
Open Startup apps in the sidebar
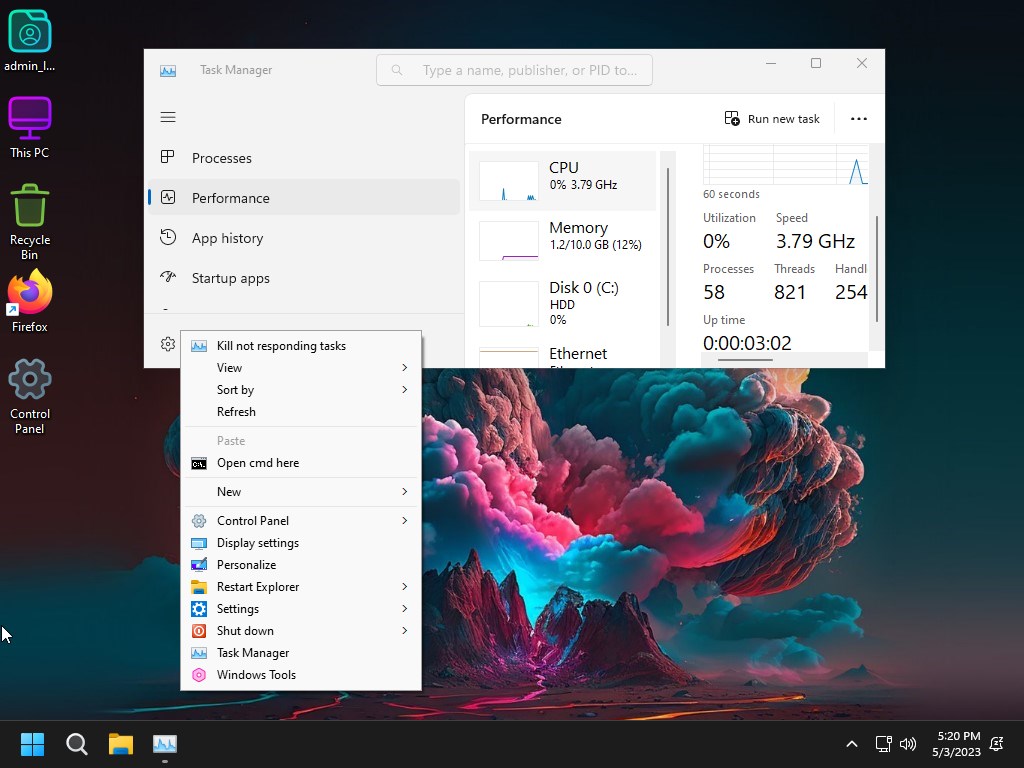[230, 278]
